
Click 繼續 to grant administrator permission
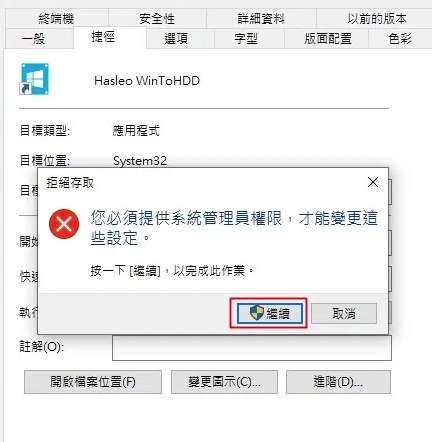click(x=270, y=313)
